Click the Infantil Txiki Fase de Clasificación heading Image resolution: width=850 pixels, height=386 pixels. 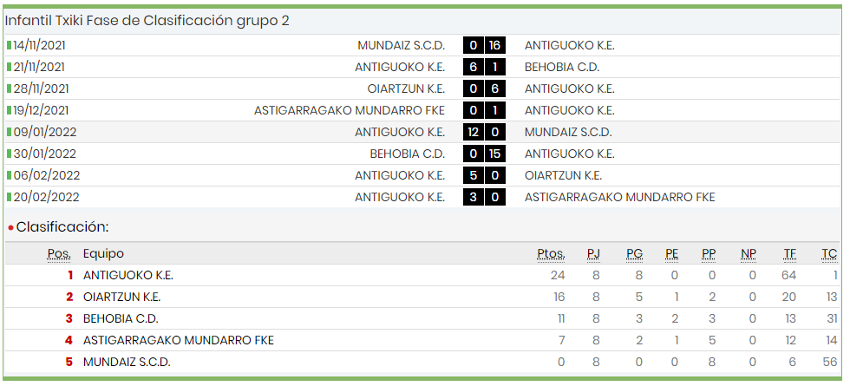(x=147, y=21)
